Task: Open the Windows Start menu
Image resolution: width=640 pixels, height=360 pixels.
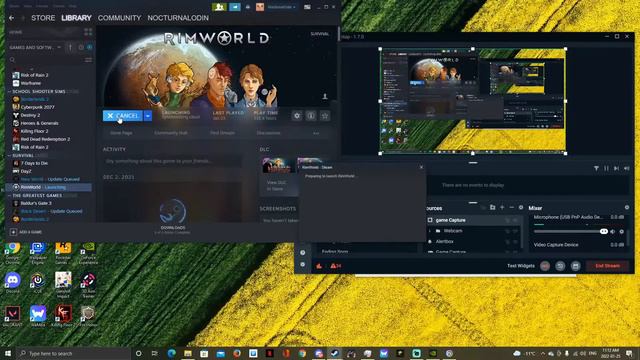Action: pyautogui.click(x=8, y=353)
